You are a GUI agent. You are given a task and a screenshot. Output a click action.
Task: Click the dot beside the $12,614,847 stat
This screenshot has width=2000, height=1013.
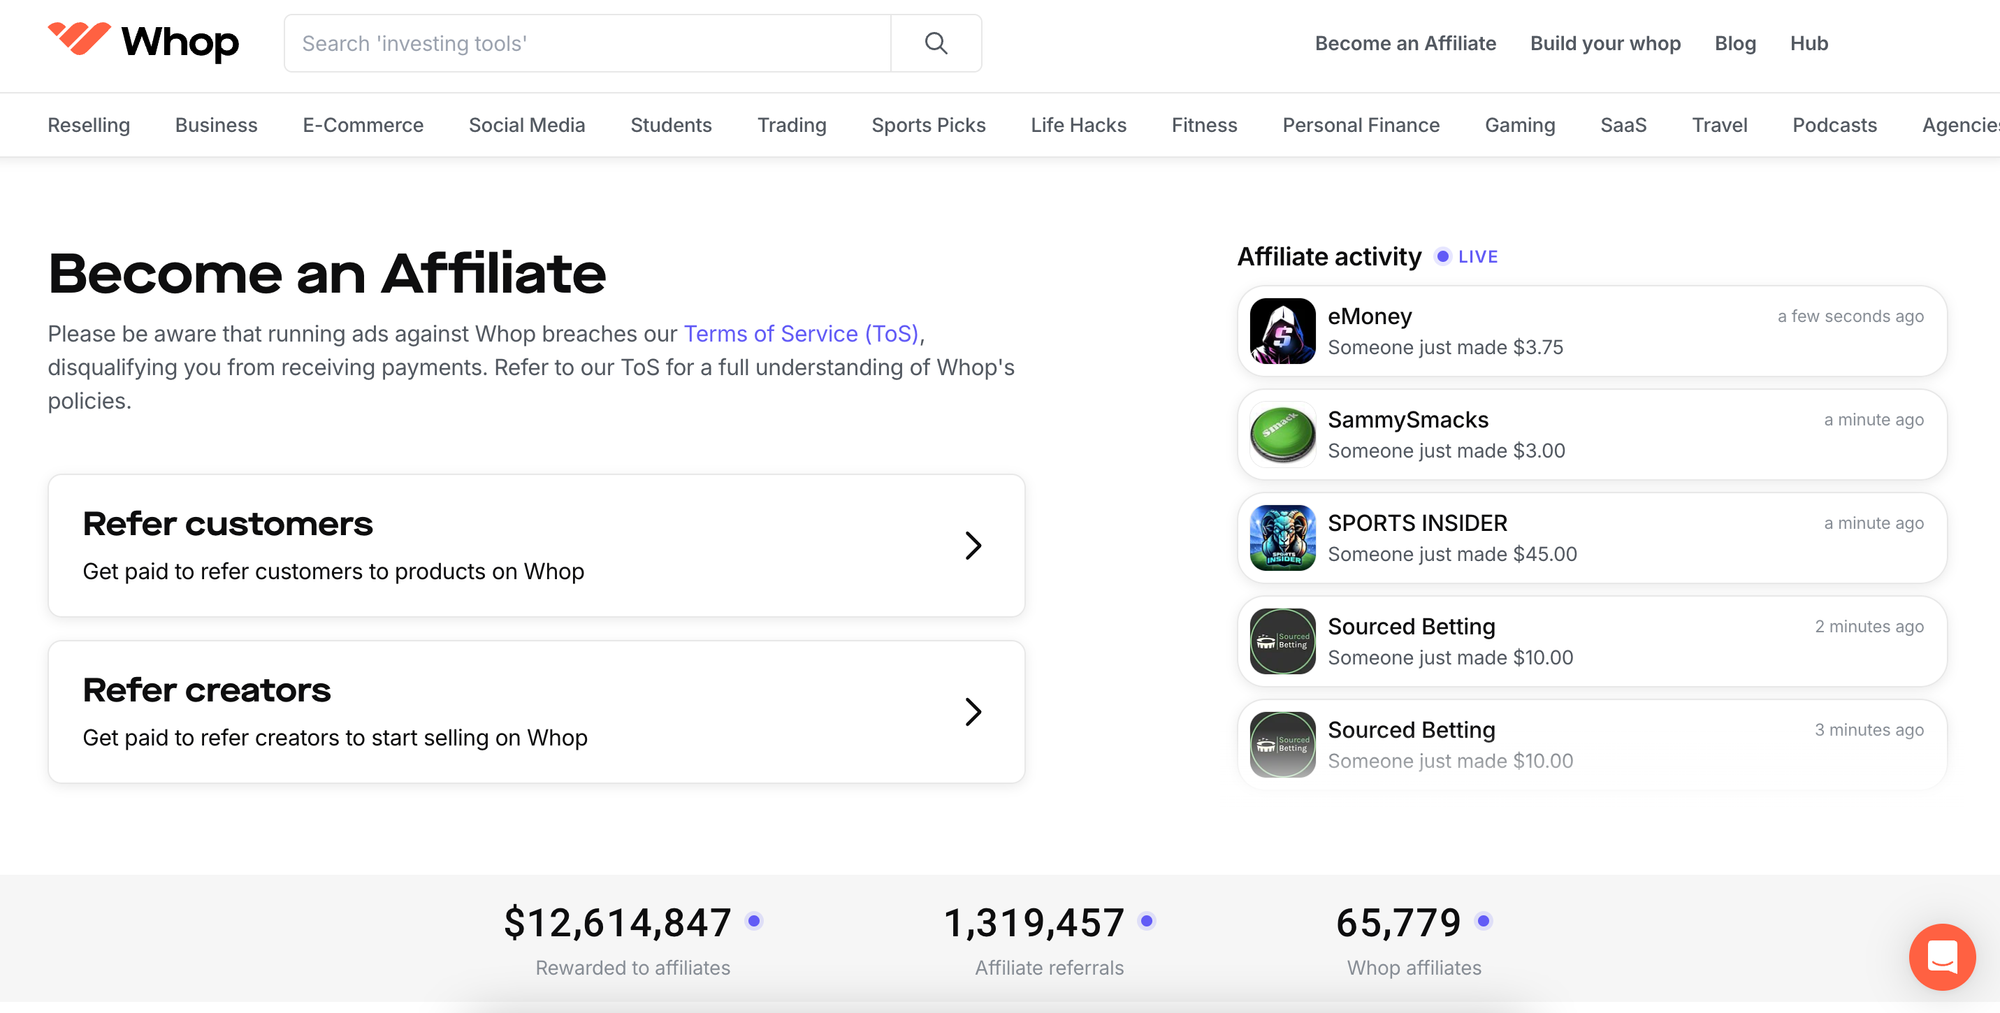point(754,921)
